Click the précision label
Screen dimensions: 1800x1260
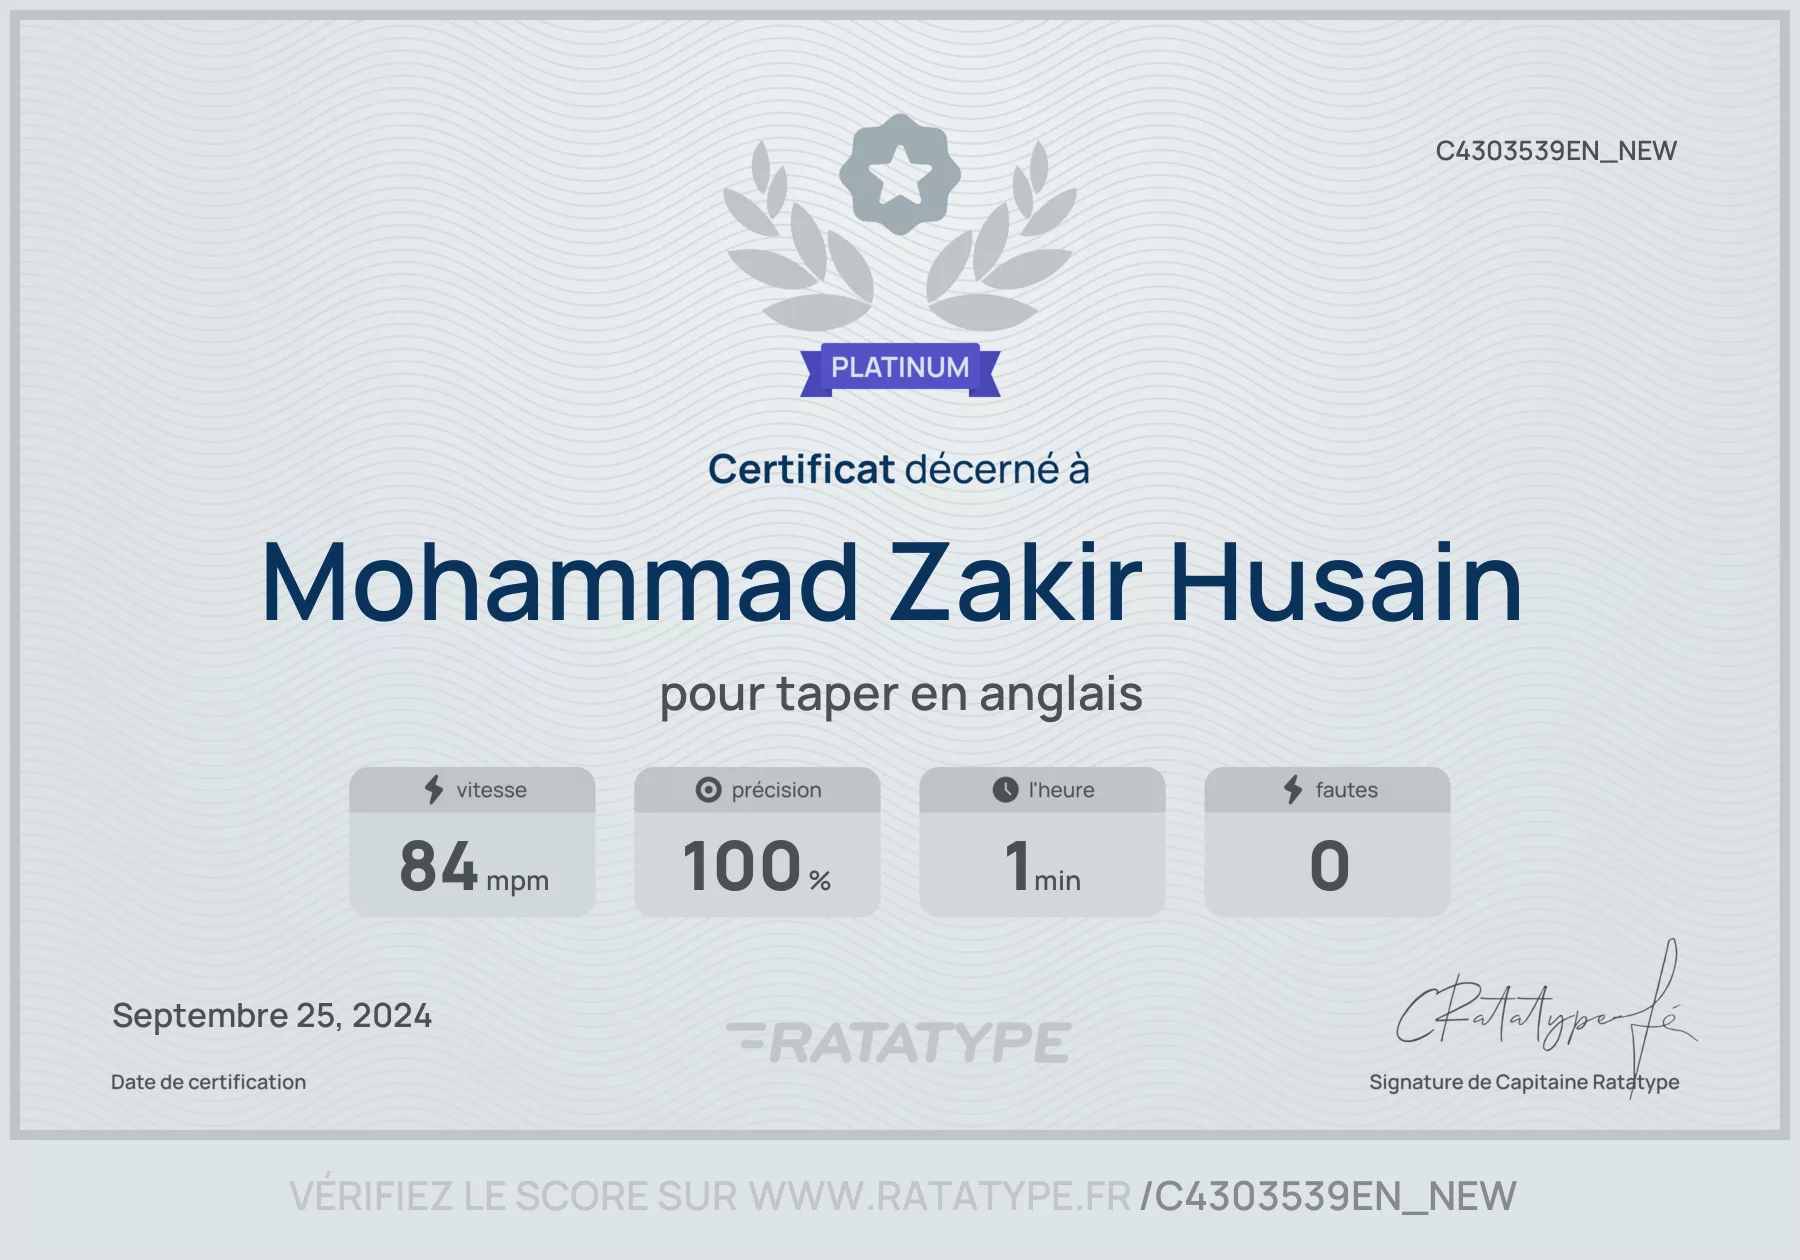pos(776,790)
